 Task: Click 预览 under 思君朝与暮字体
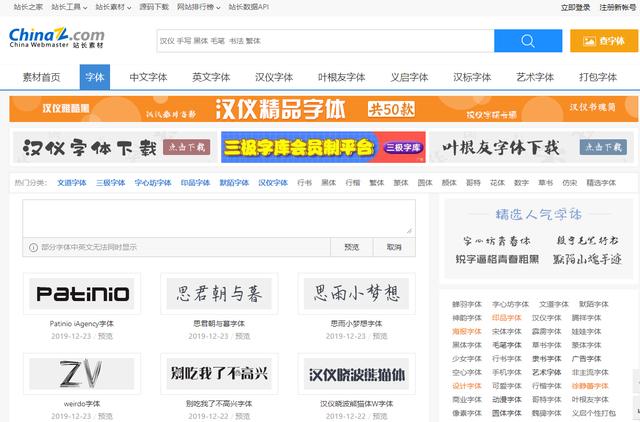(242, 336)
